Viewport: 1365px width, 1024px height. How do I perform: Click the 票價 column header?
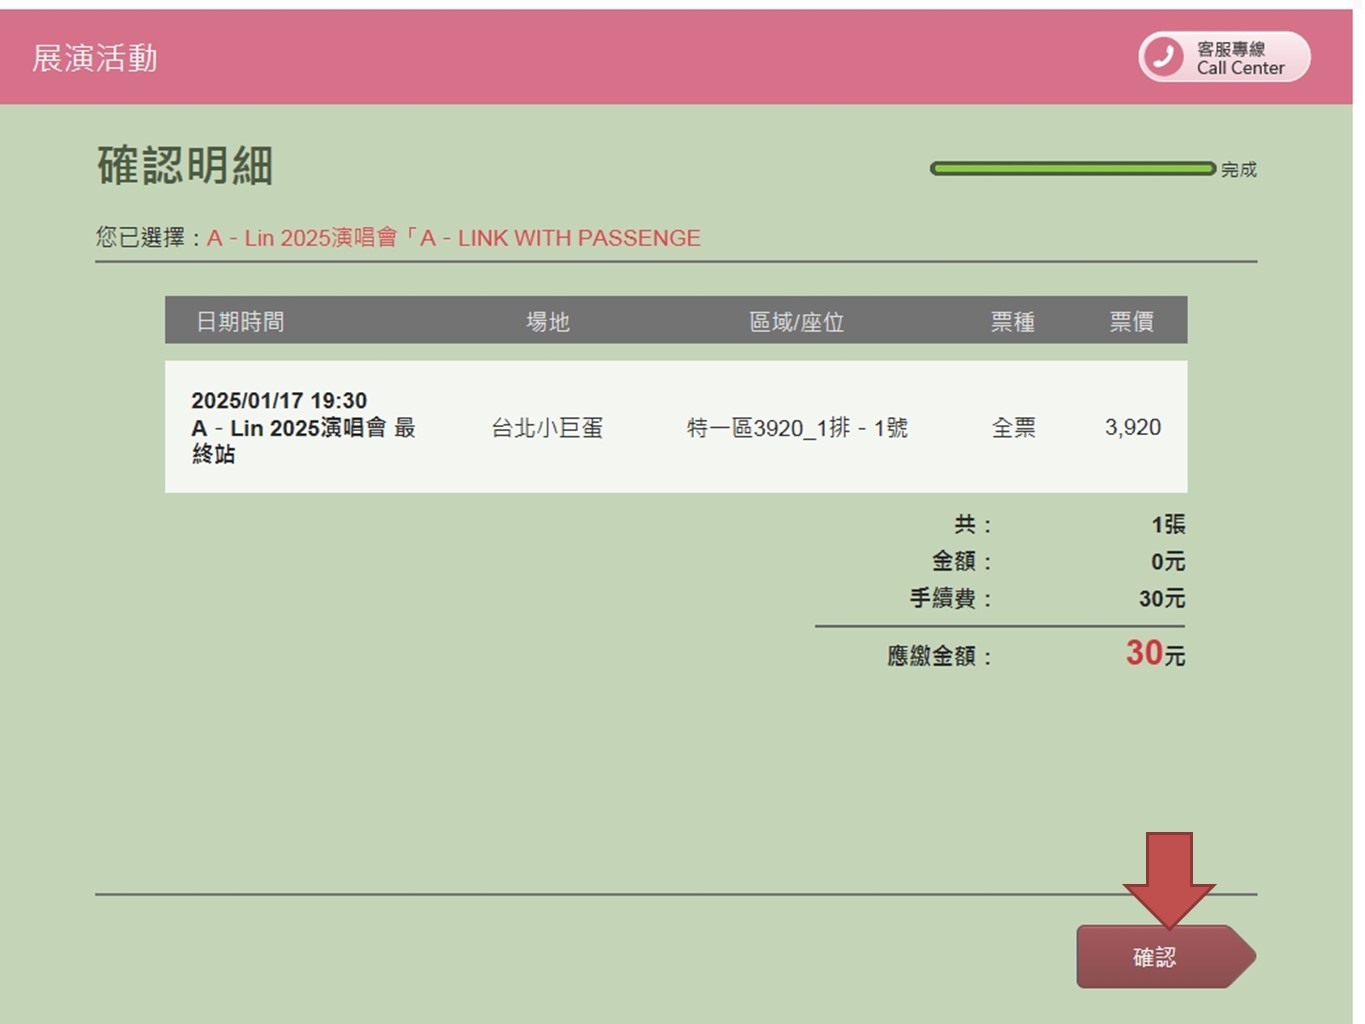[x=1132, y=322]
